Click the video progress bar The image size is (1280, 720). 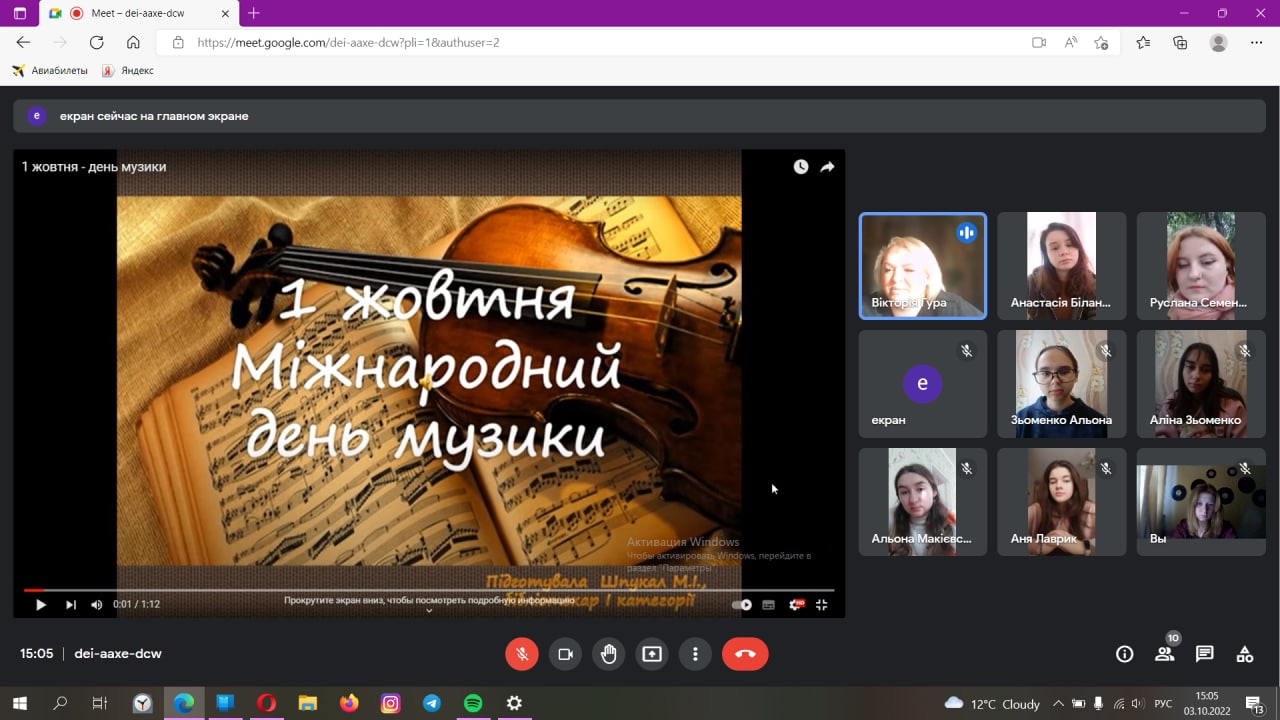(x=430, y=590)
